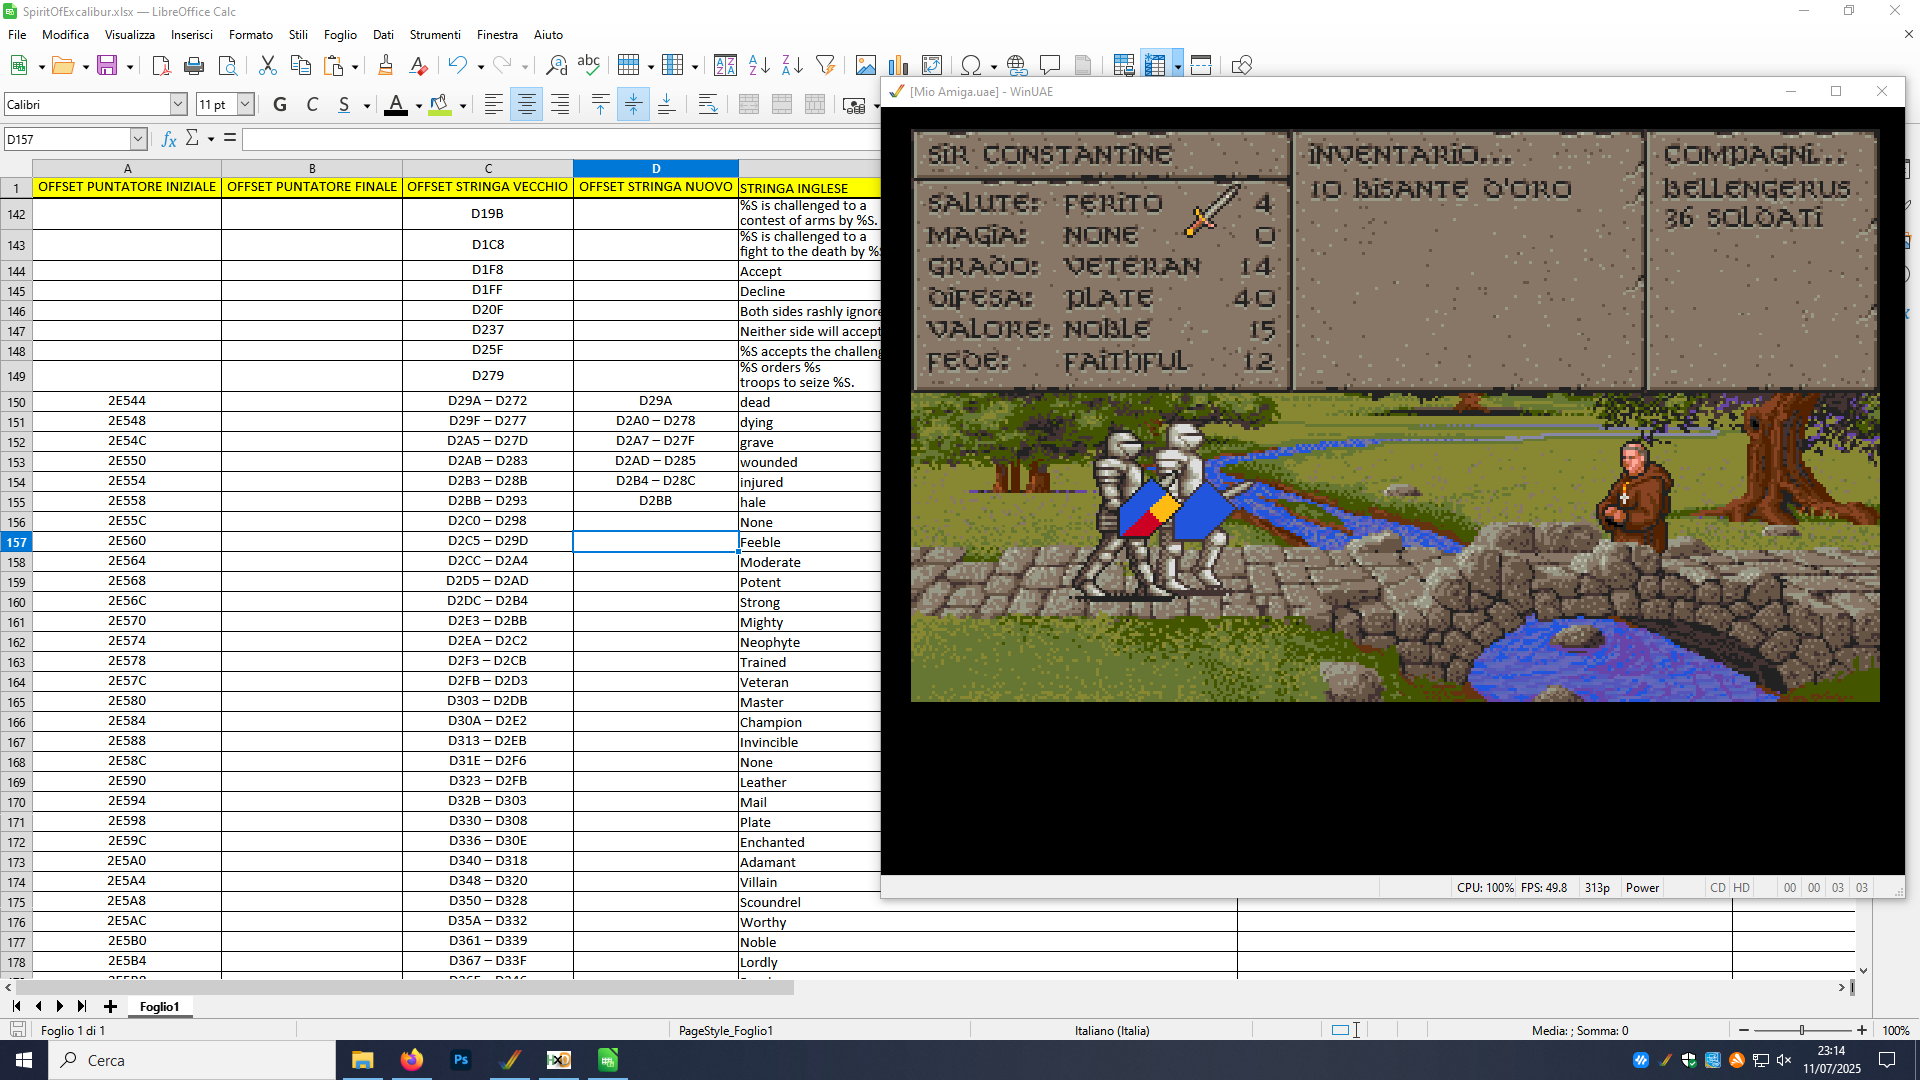Toggle Center Horizontally alignment
The image size is (1920, 1080).
click(x=526, y=105)
